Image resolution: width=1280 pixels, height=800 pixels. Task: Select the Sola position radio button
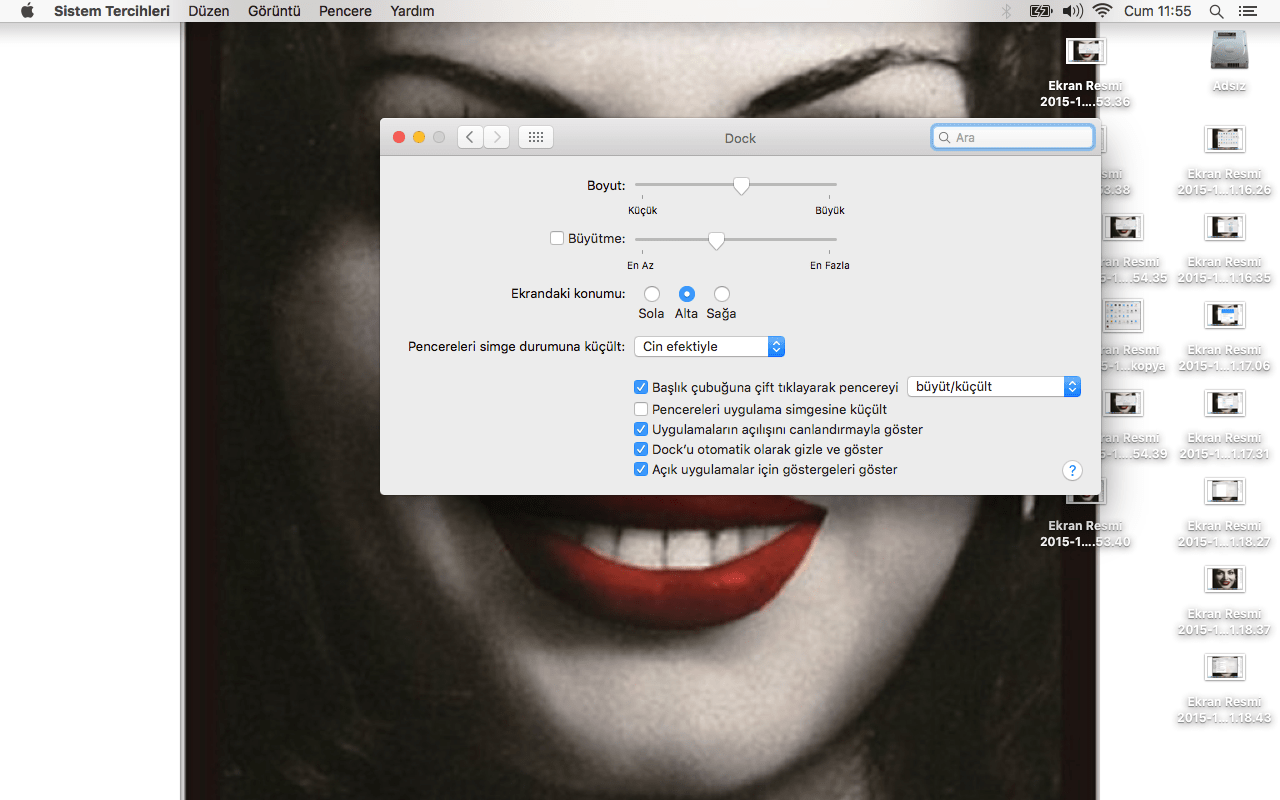[x=651, y=294]
